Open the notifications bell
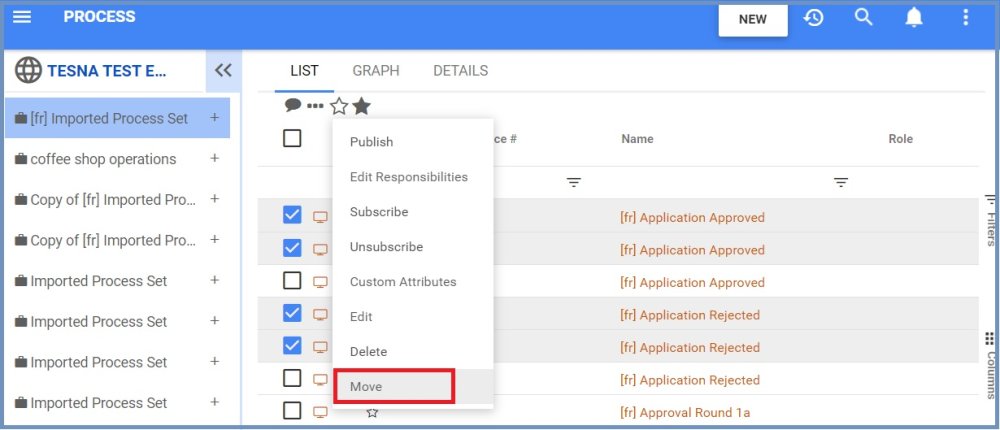This screenshot has height=430, width=1000. coord(914,18)
